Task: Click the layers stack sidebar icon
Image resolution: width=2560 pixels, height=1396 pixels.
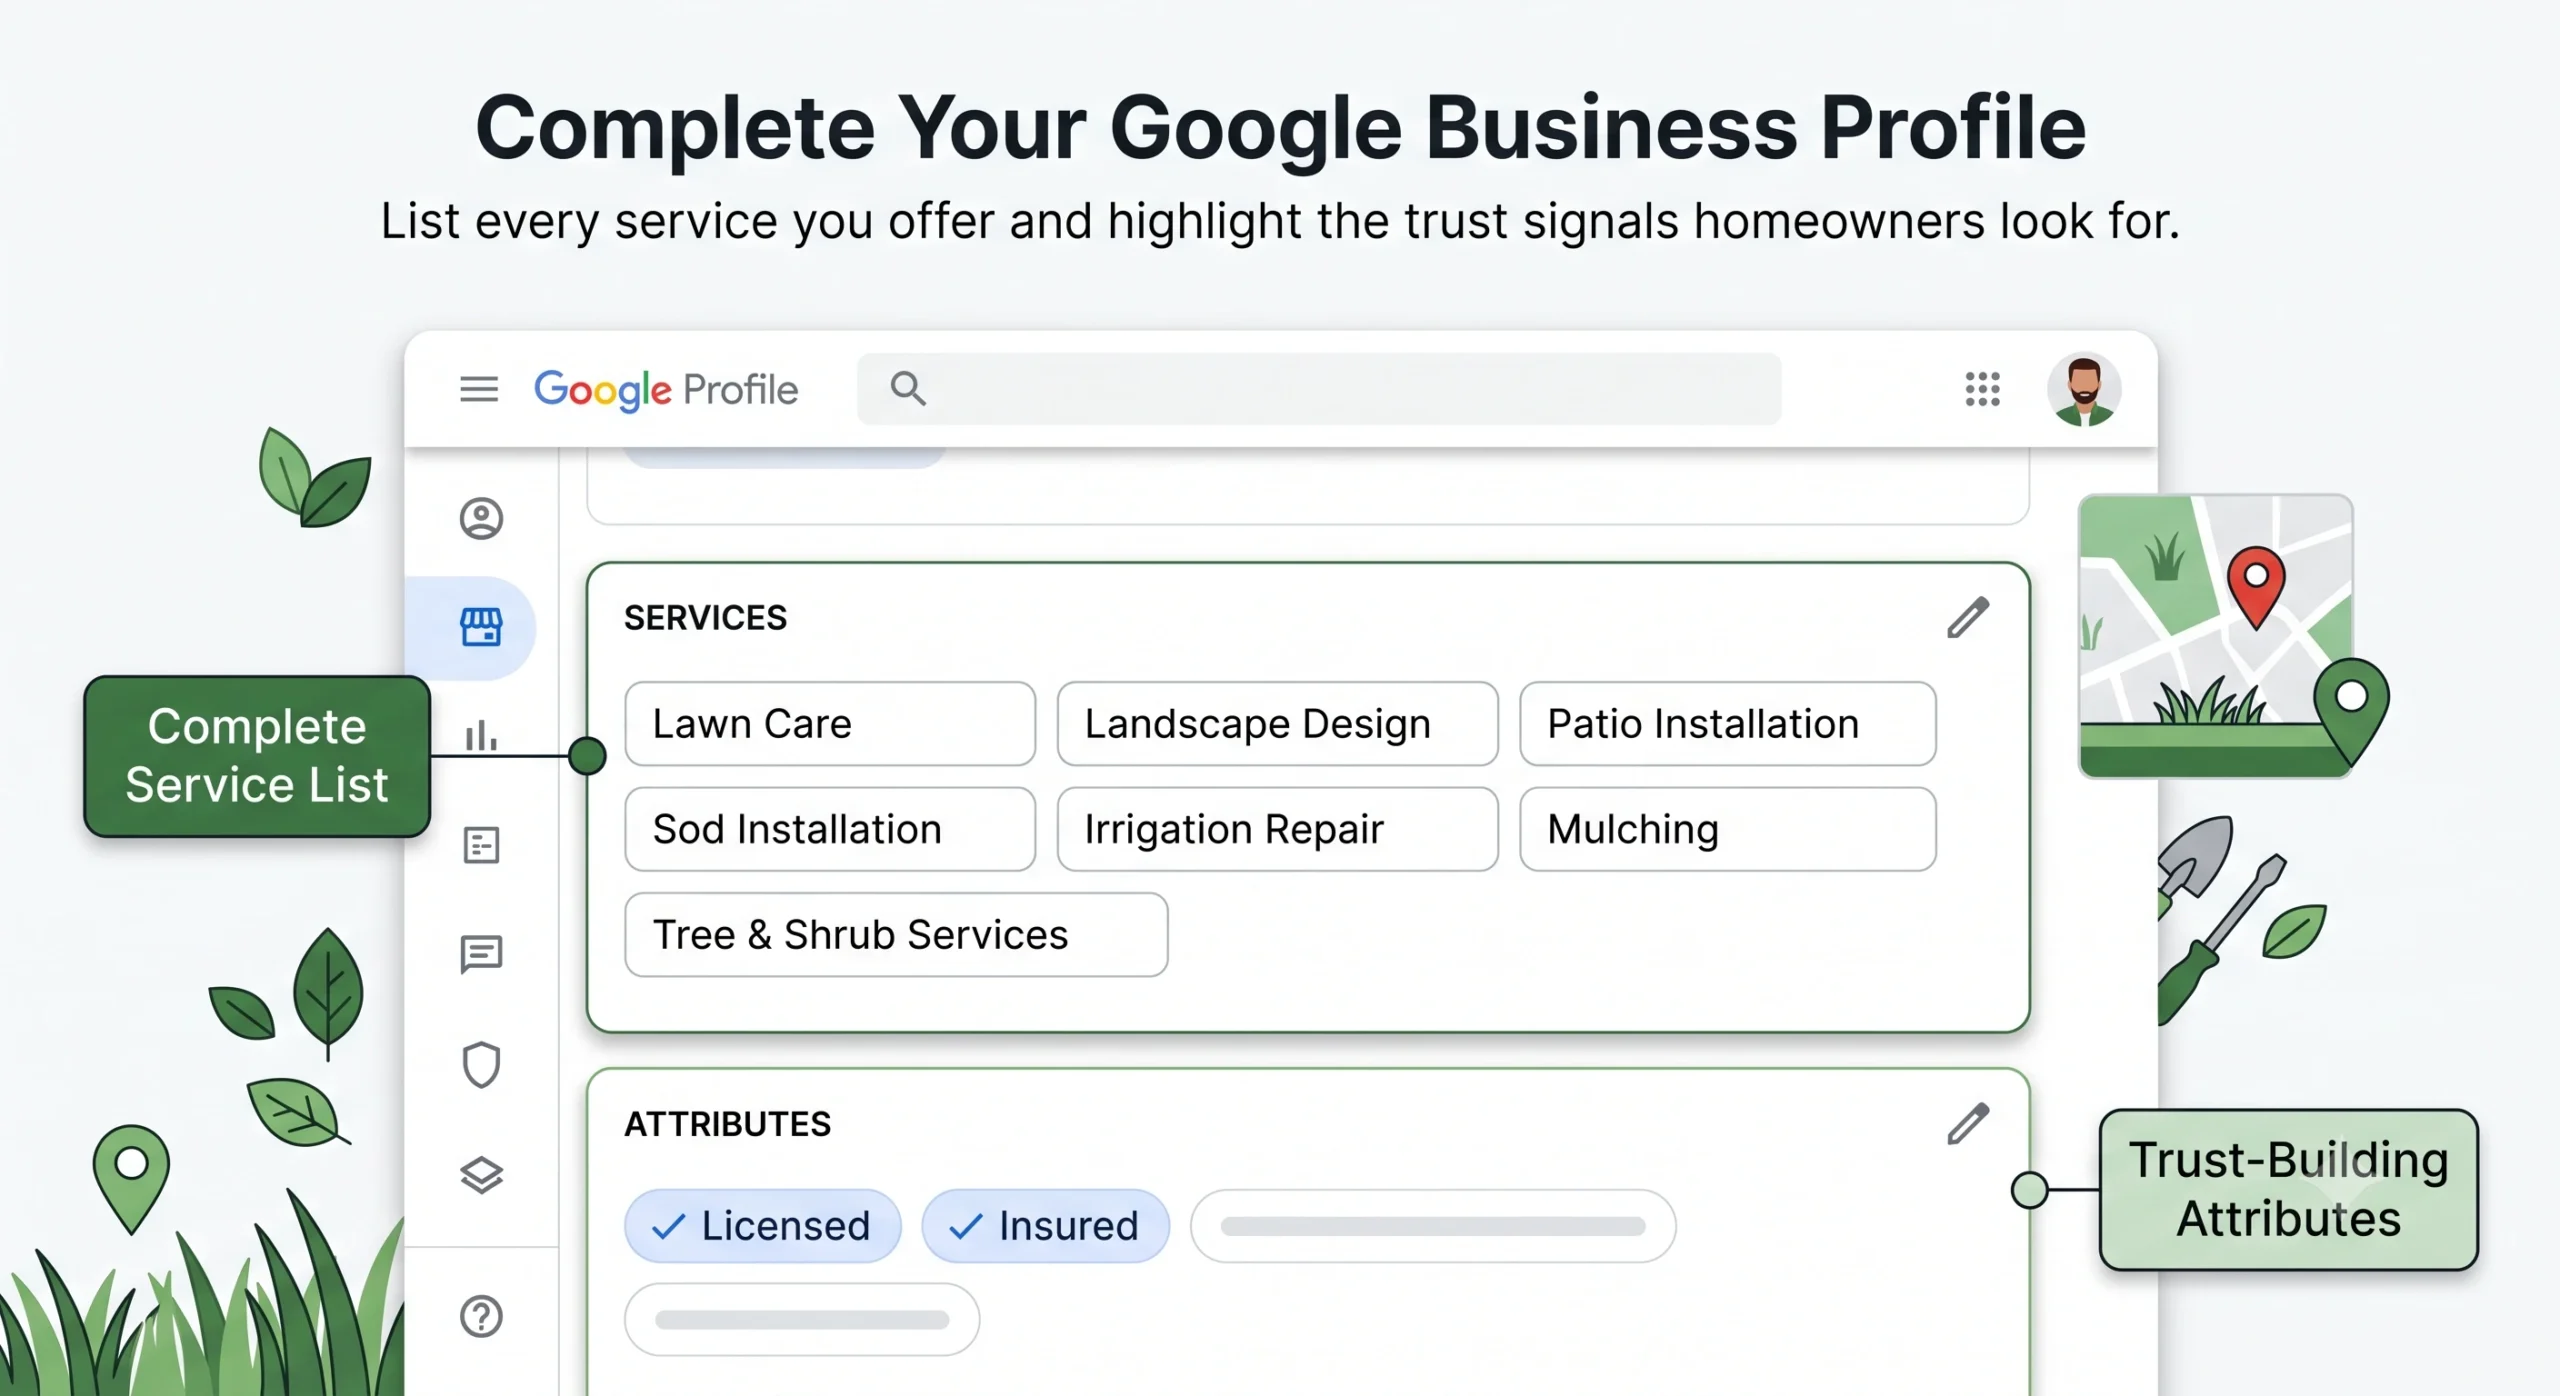Action: [x=481, y=1175]
